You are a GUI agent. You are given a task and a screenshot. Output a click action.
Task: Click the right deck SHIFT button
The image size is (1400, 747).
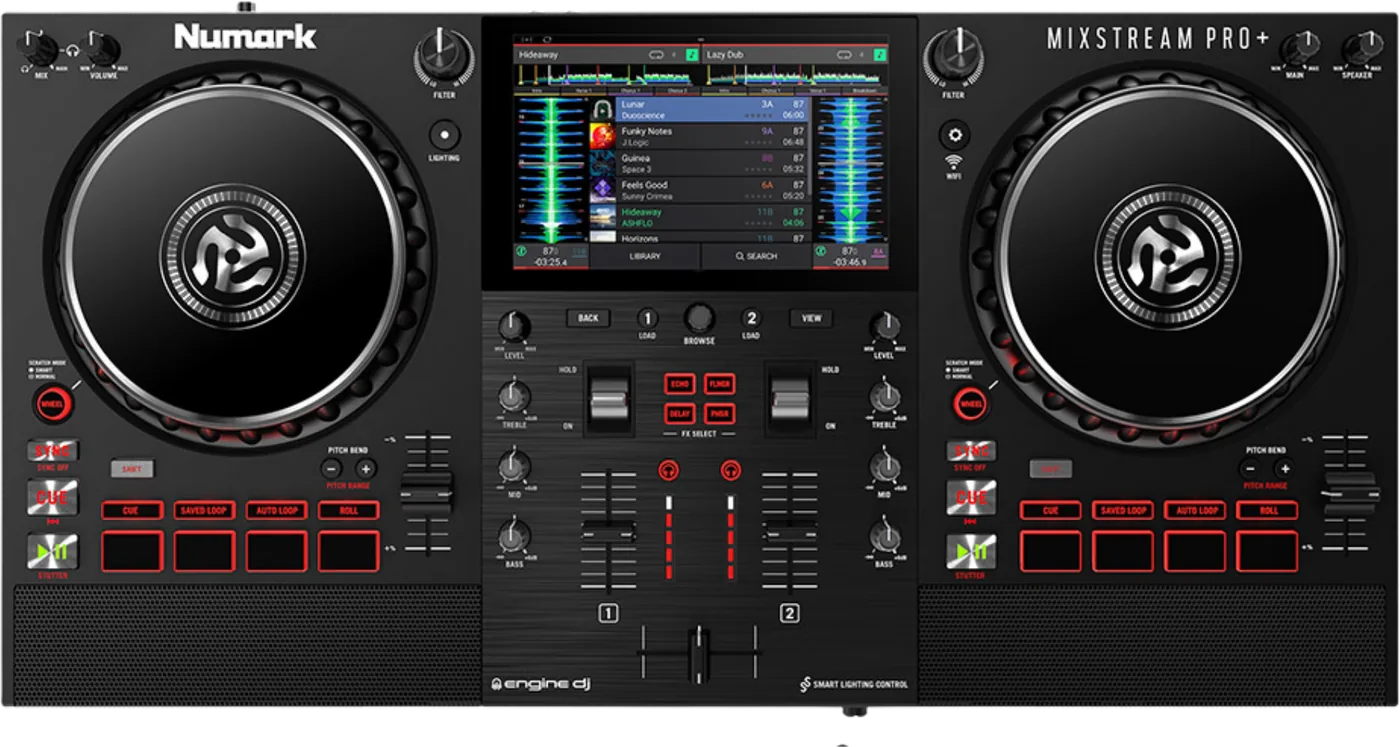[1050, 468]
